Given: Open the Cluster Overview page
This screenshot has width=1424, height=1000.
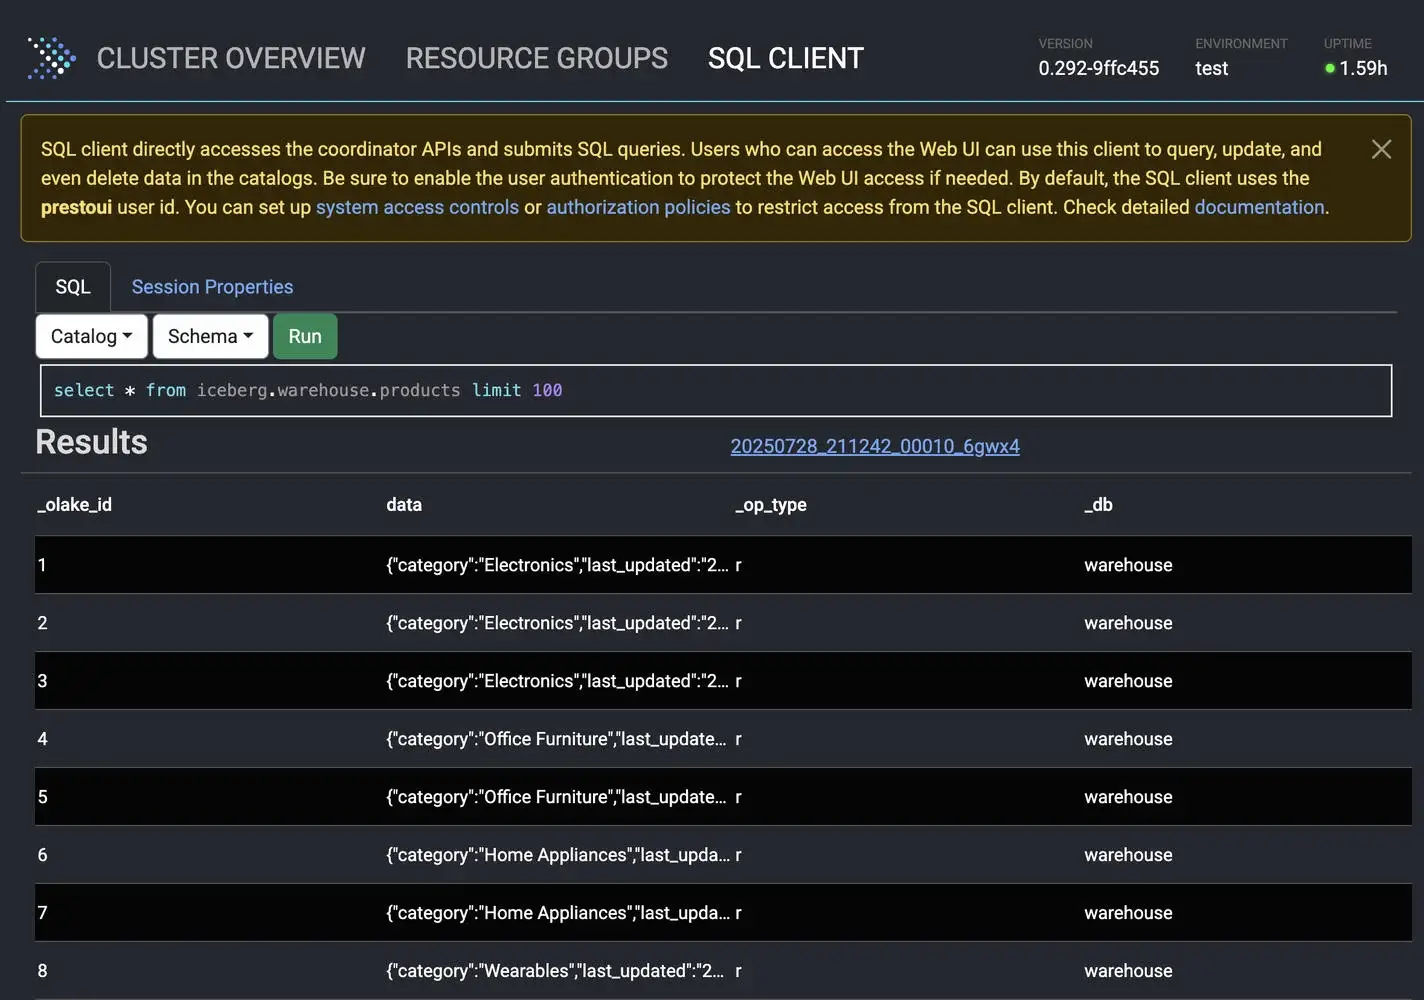Looking at the screenshot, I should tap(231, 58).
